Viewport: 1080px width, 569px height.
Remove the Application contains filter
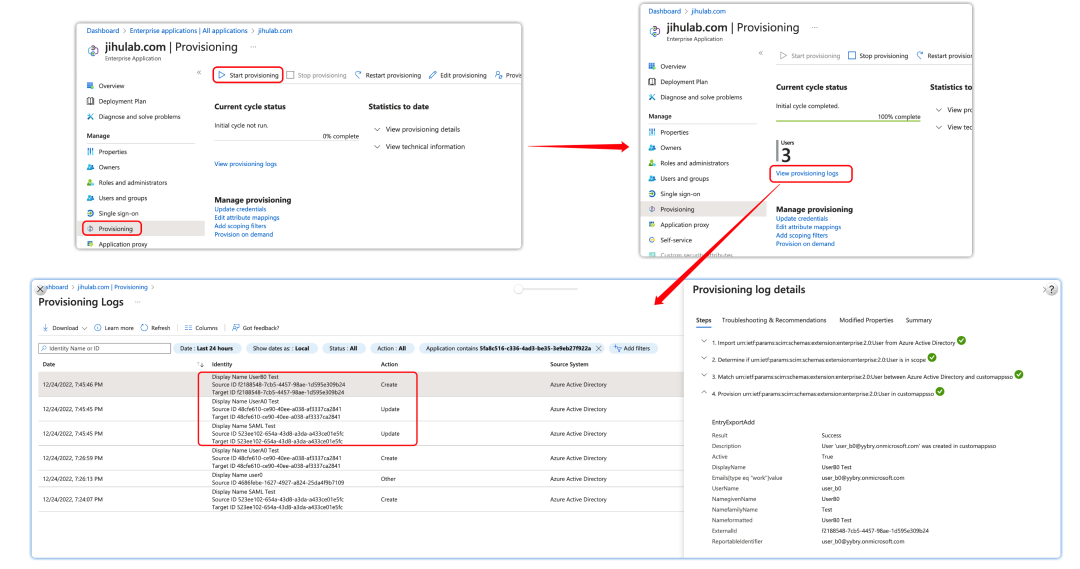[x=599, y=349]
